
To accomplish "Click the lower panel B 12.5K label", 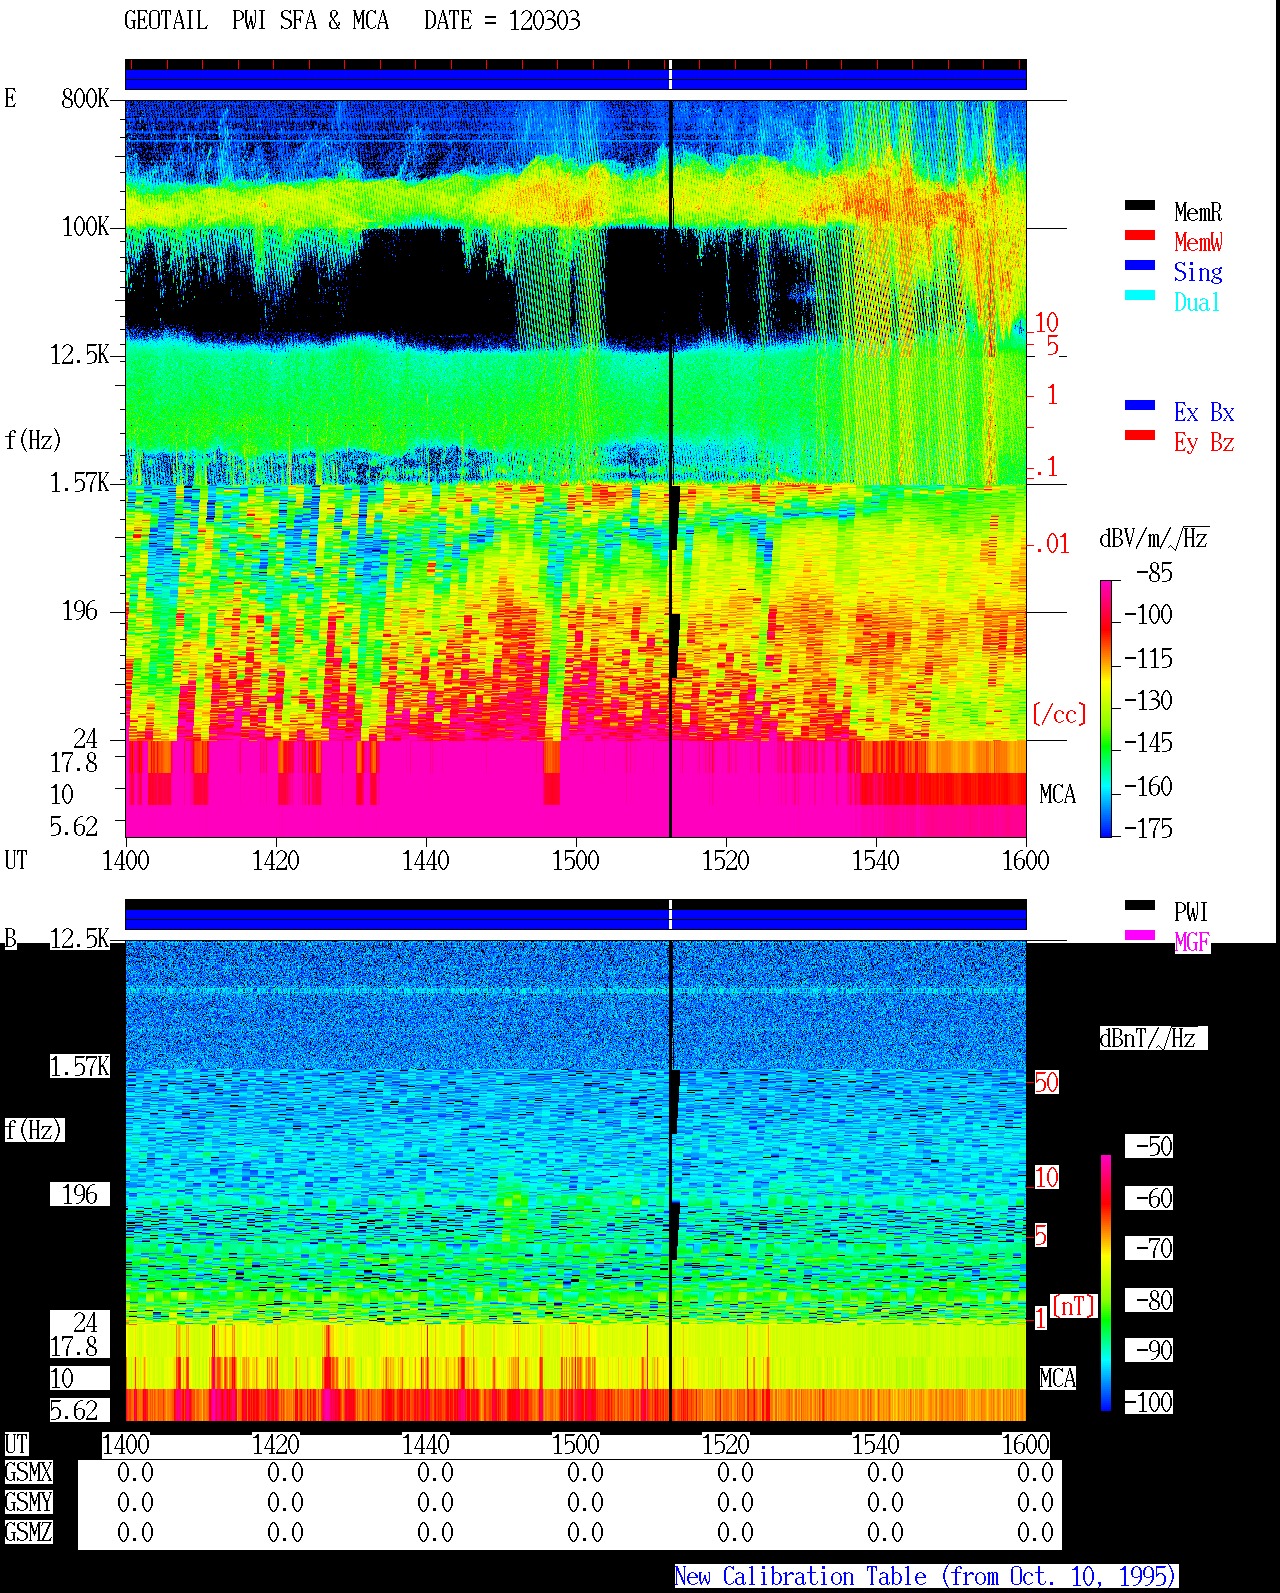I will point(79,938).
